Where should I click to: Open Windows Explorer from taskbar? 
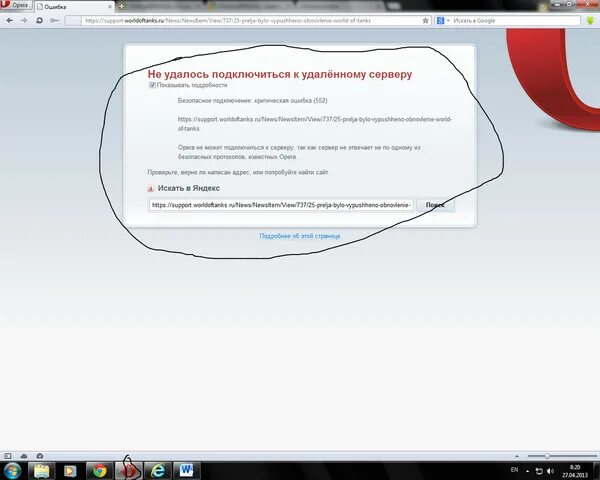click(41, 471)
